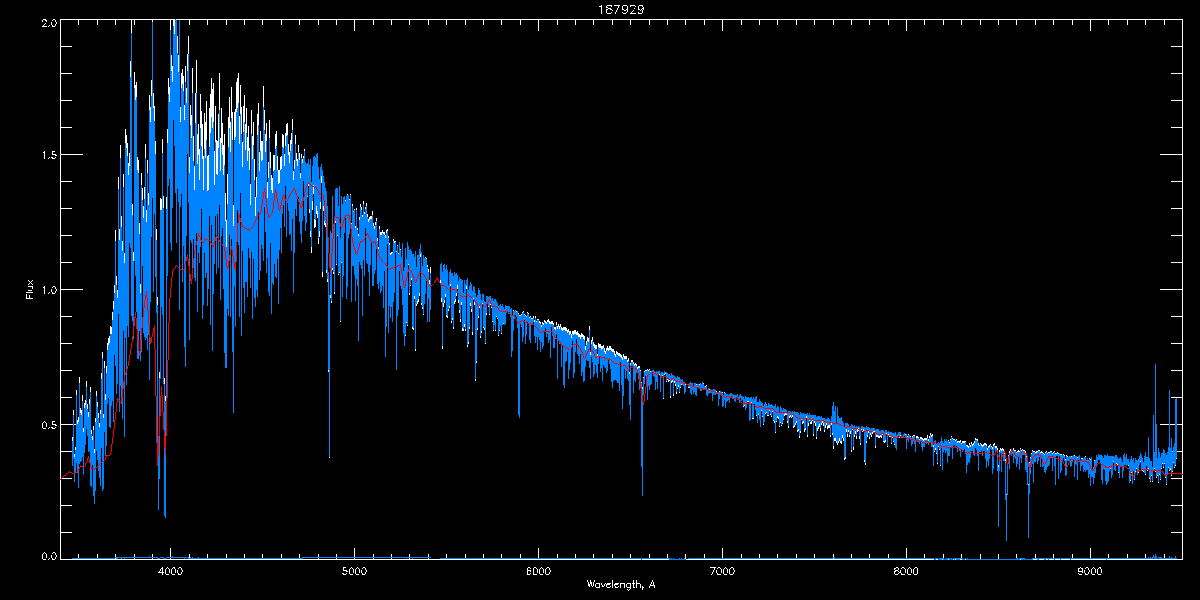This screenshot has width=1200, height=600.
Task: Click the 8000 x-axis tick label
Action: 906,571
